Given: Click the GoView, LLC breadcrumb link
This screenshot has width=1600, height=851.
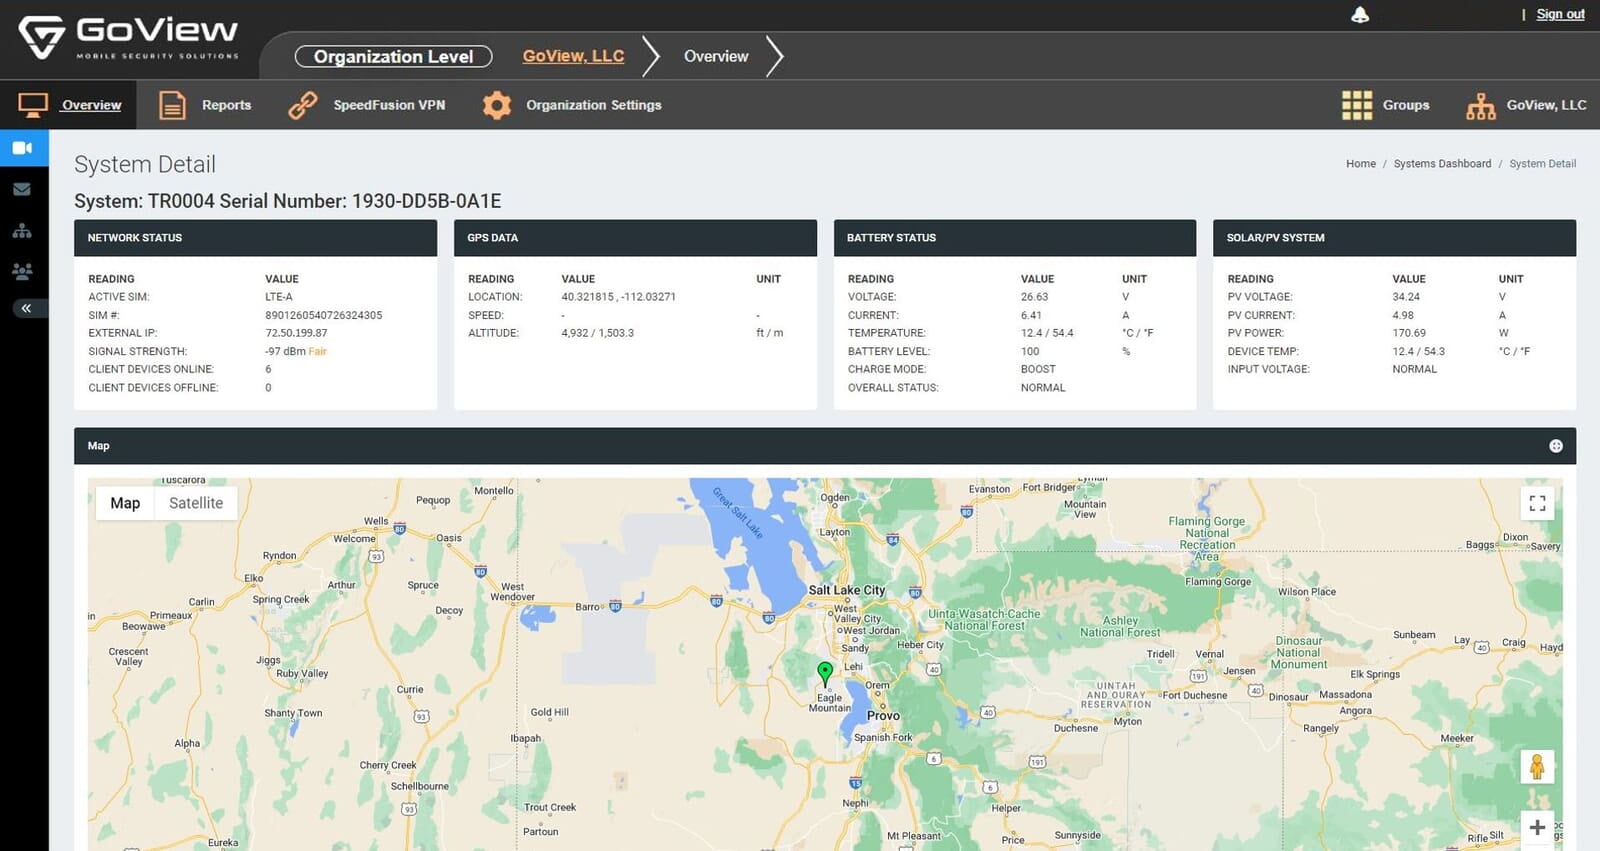Looking at the screenshot, I should 573,56.
